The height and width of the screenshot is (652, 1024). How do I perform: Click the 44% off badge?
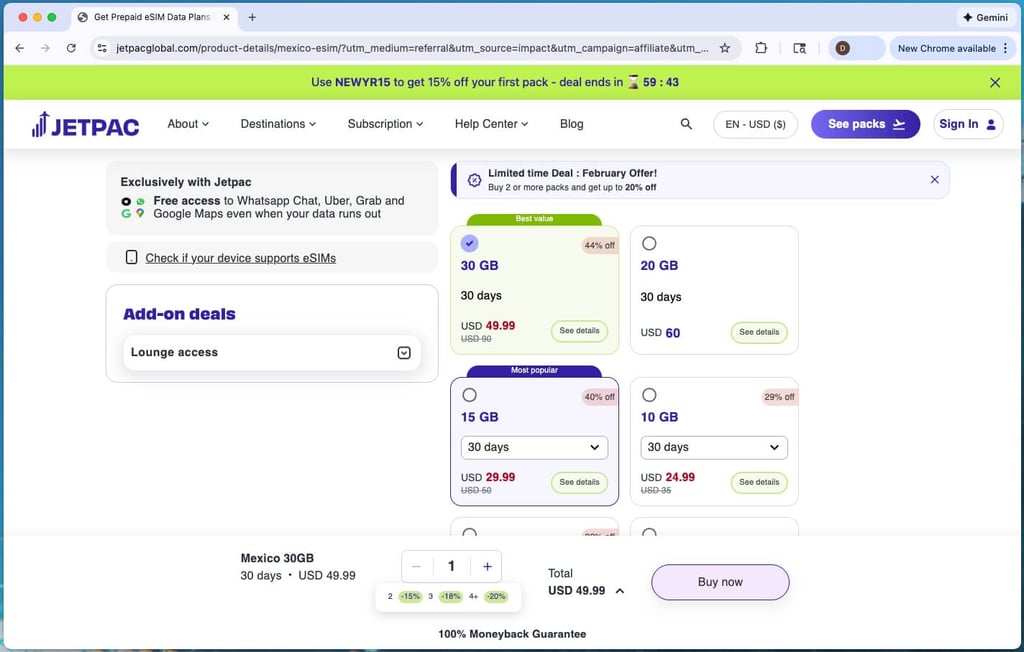pyautogui.click(x=600, y=246)
